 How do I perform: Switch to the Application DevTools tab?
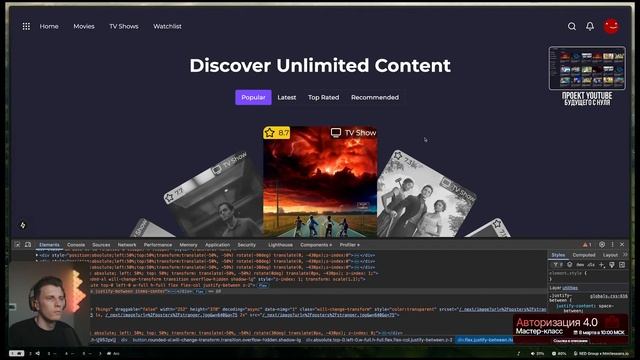[218, 245]
